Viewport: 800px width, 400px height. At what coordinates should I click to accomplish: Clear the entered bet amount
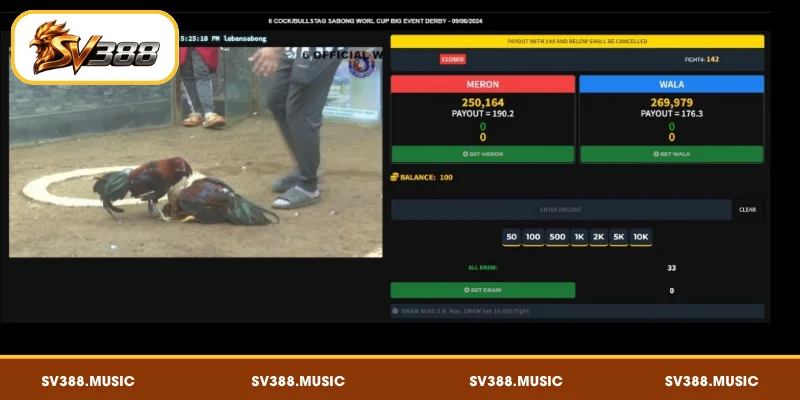coord(747,210)
